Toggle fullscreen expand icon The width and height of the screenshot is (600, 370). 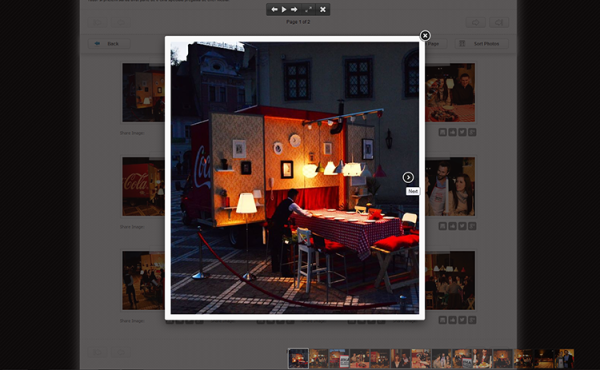coord(308,10)
